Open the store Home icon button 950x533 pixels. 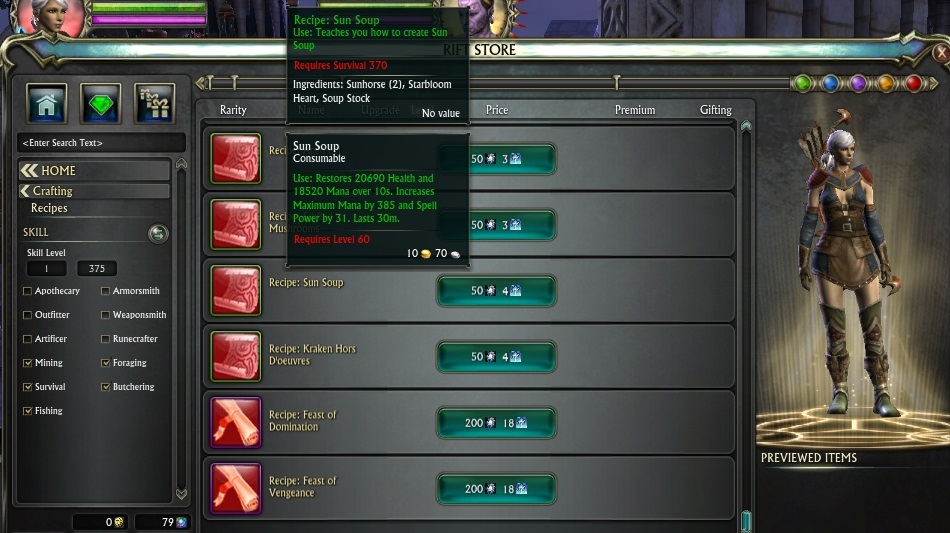pyautogui.click(x=47, y=104)
